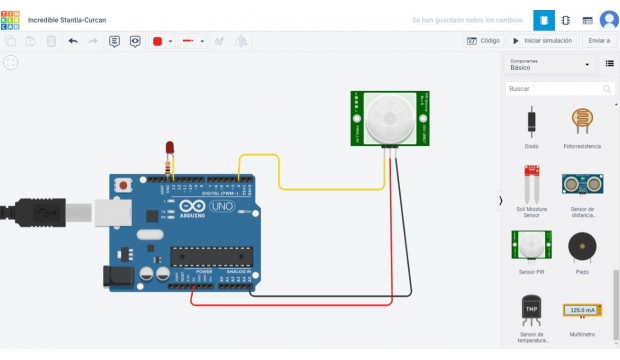Viewport: 620px width, 360px height.
Task: Toggle the components list view icon
Action: point(610,63)
